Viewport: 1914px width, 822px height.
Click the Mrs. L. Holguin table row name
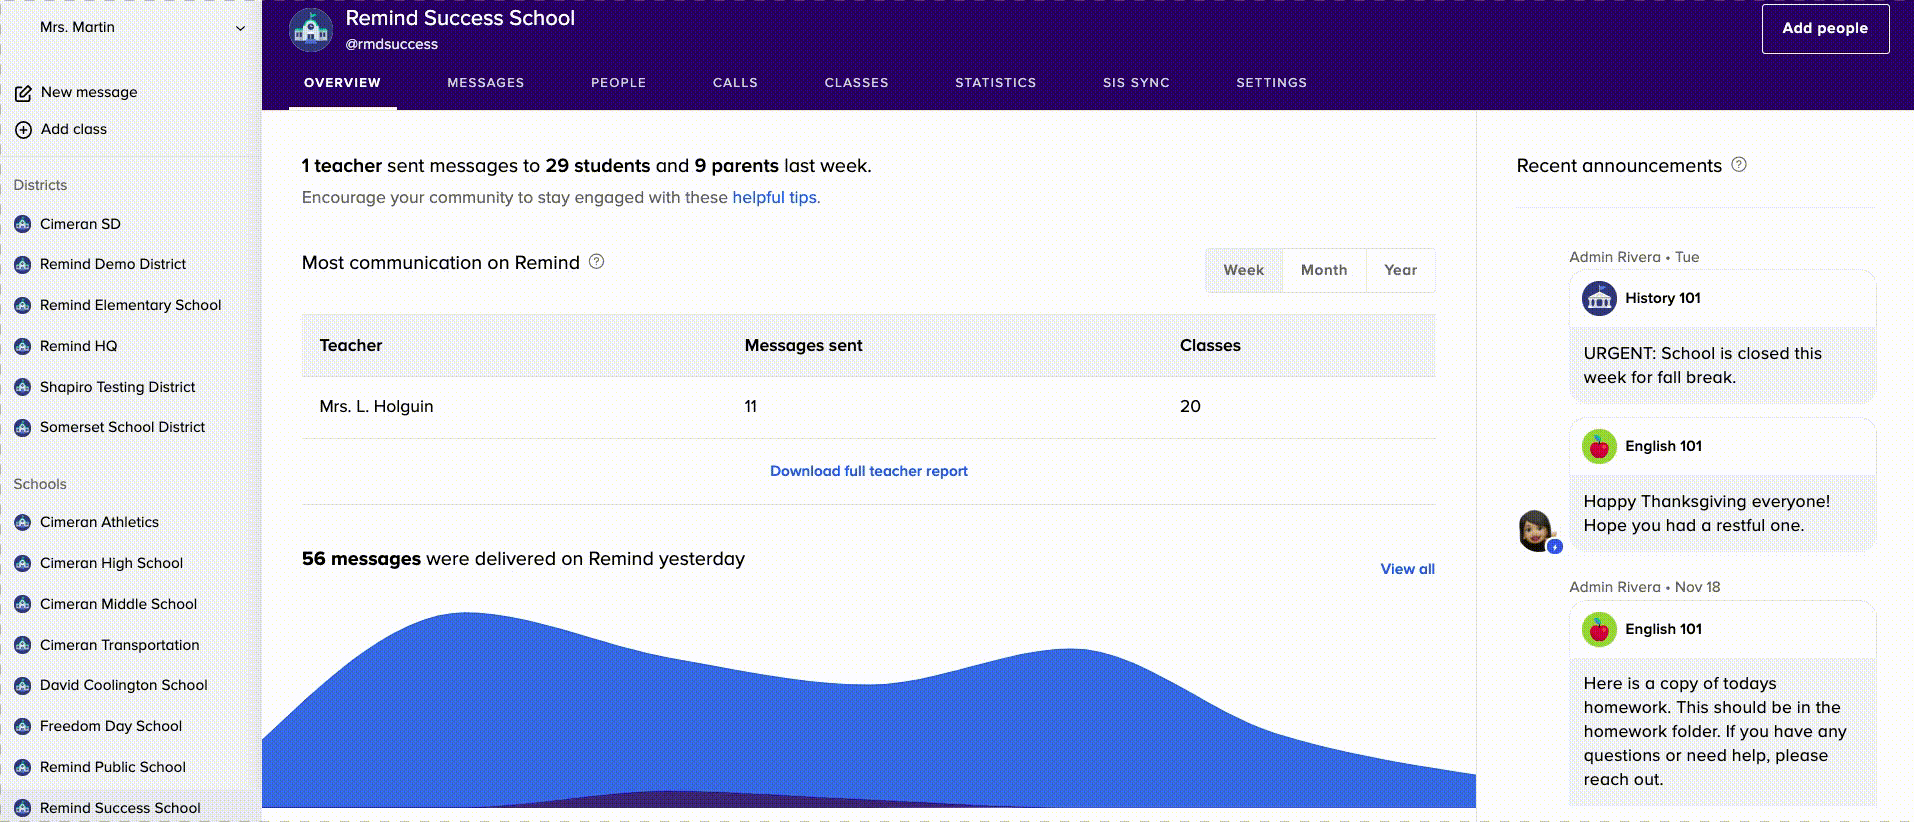376,406
